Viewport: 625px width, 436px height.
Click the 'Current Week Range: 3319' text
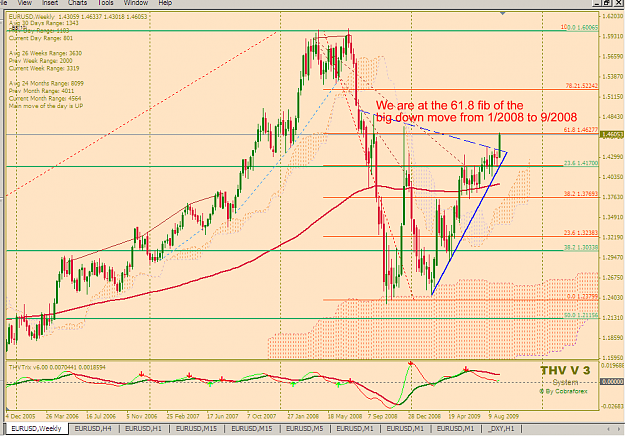[x=44, y=68]
